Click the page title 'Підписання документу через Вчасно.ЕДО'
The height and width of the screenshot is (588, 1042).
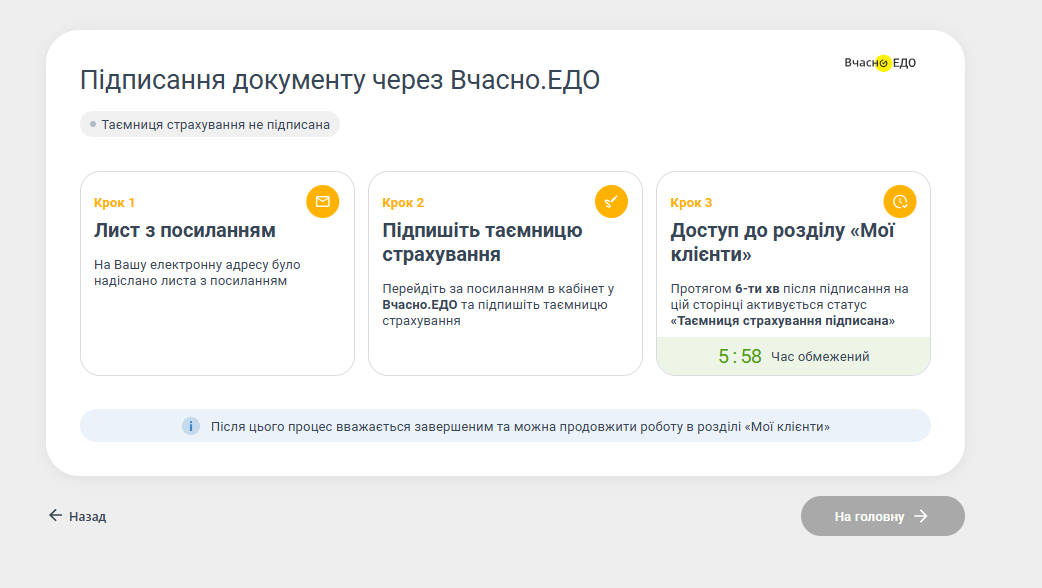click(340, 80)
